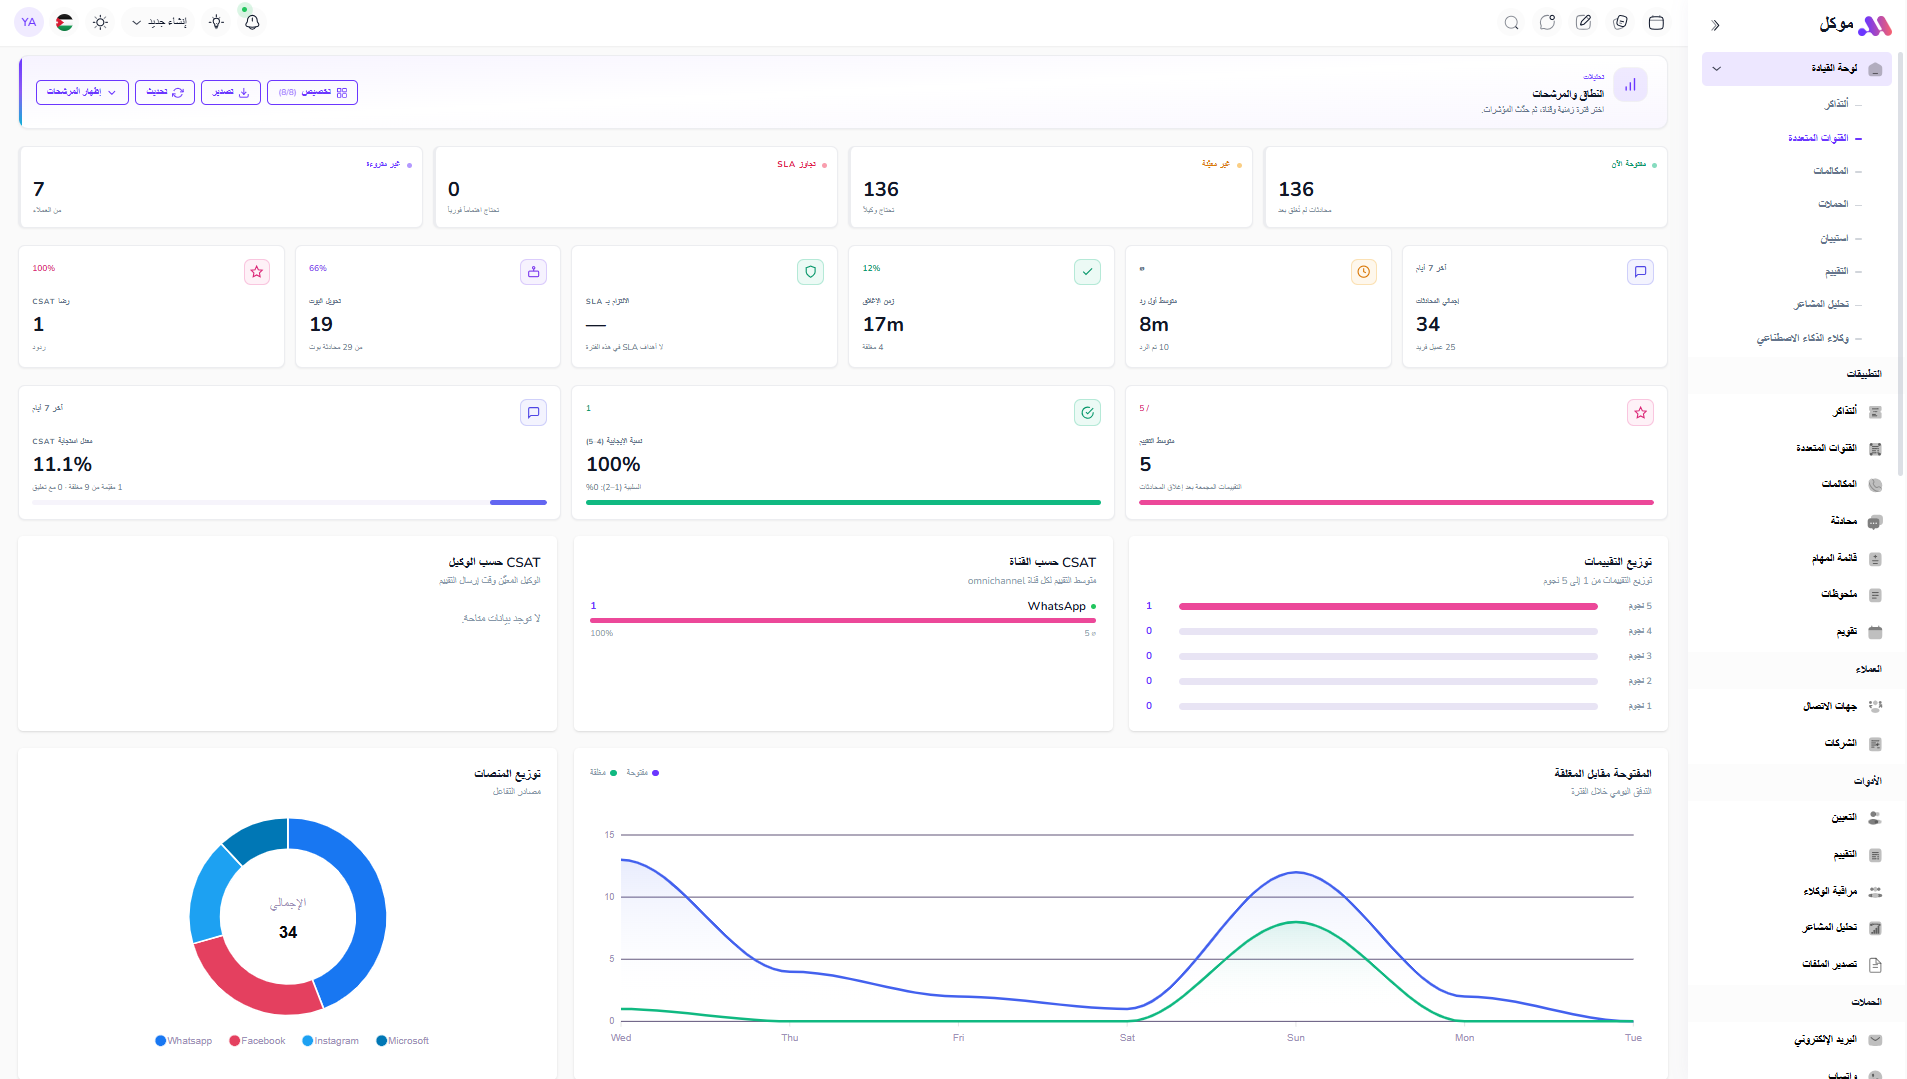This screenshot has height=1079, width=1907.
Task: Click the chat icon on card showing 34
Action: coord(1641,272)
